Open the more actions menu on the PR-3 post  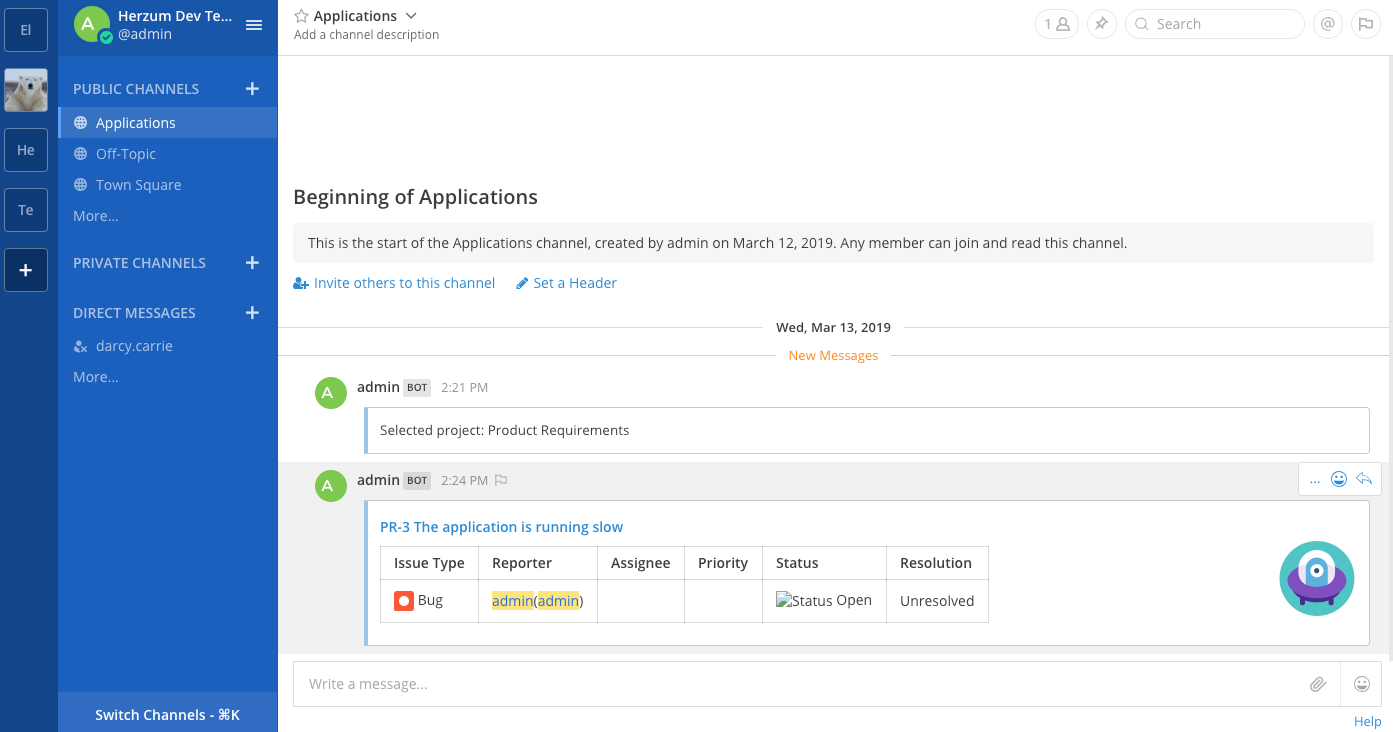pos(1315,479)
